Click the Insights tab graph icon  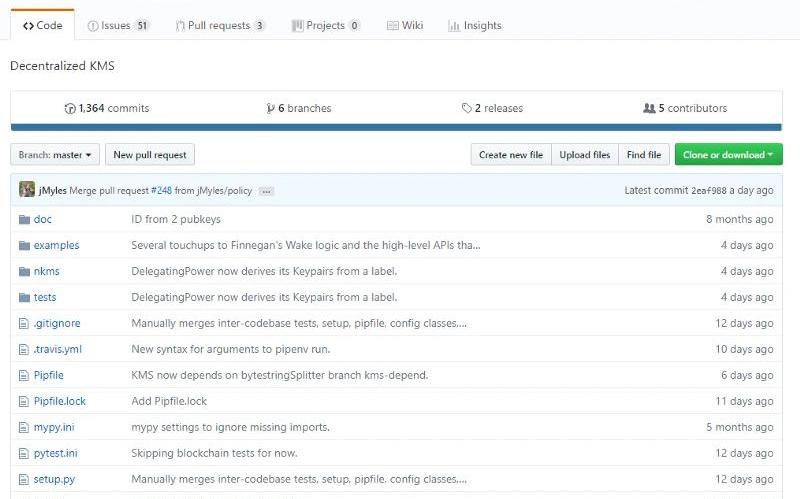pos(454,26)
